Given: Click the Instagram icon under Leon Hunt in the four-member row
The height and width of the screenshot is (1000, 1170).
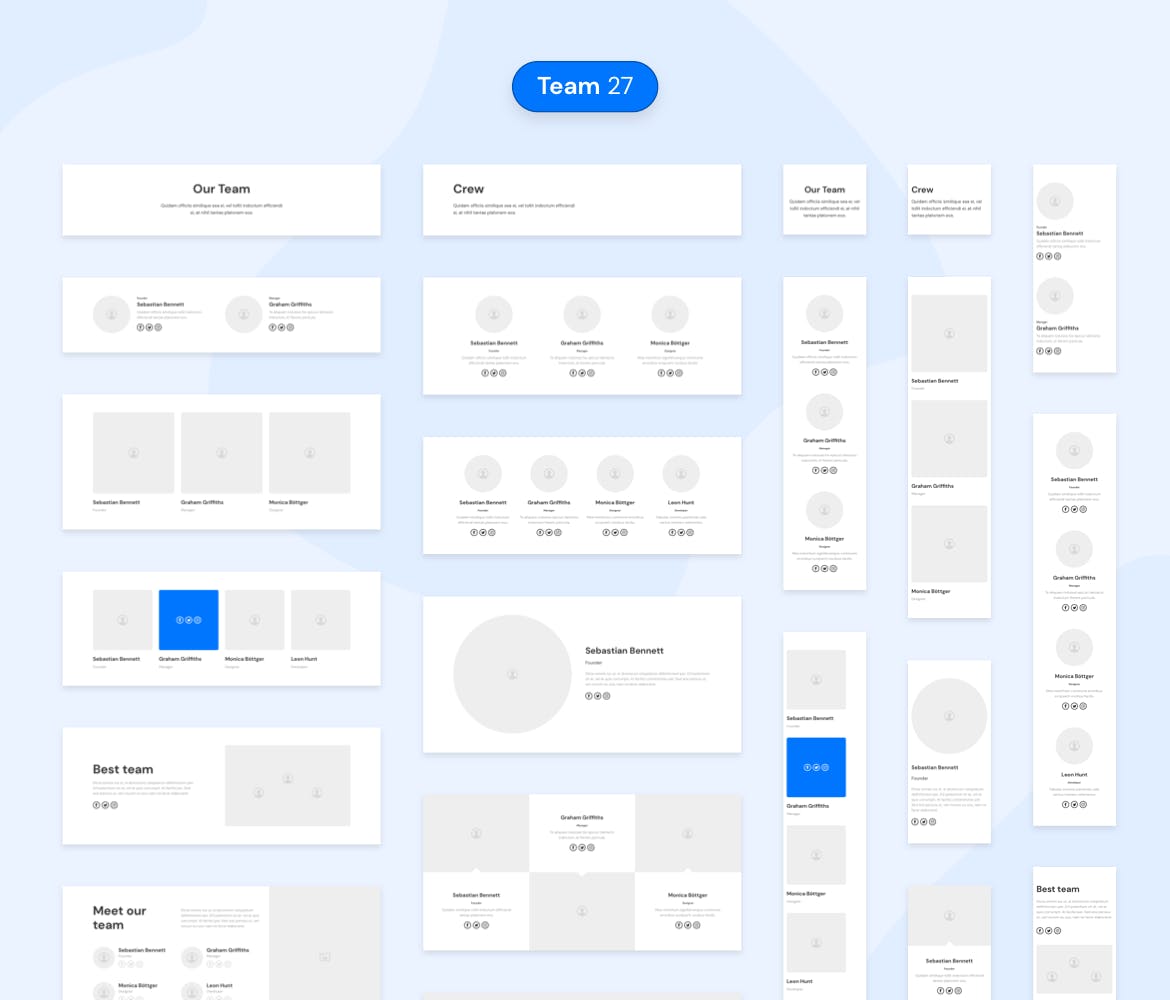Looking at the screenshot, I should [x=690, y=532].
